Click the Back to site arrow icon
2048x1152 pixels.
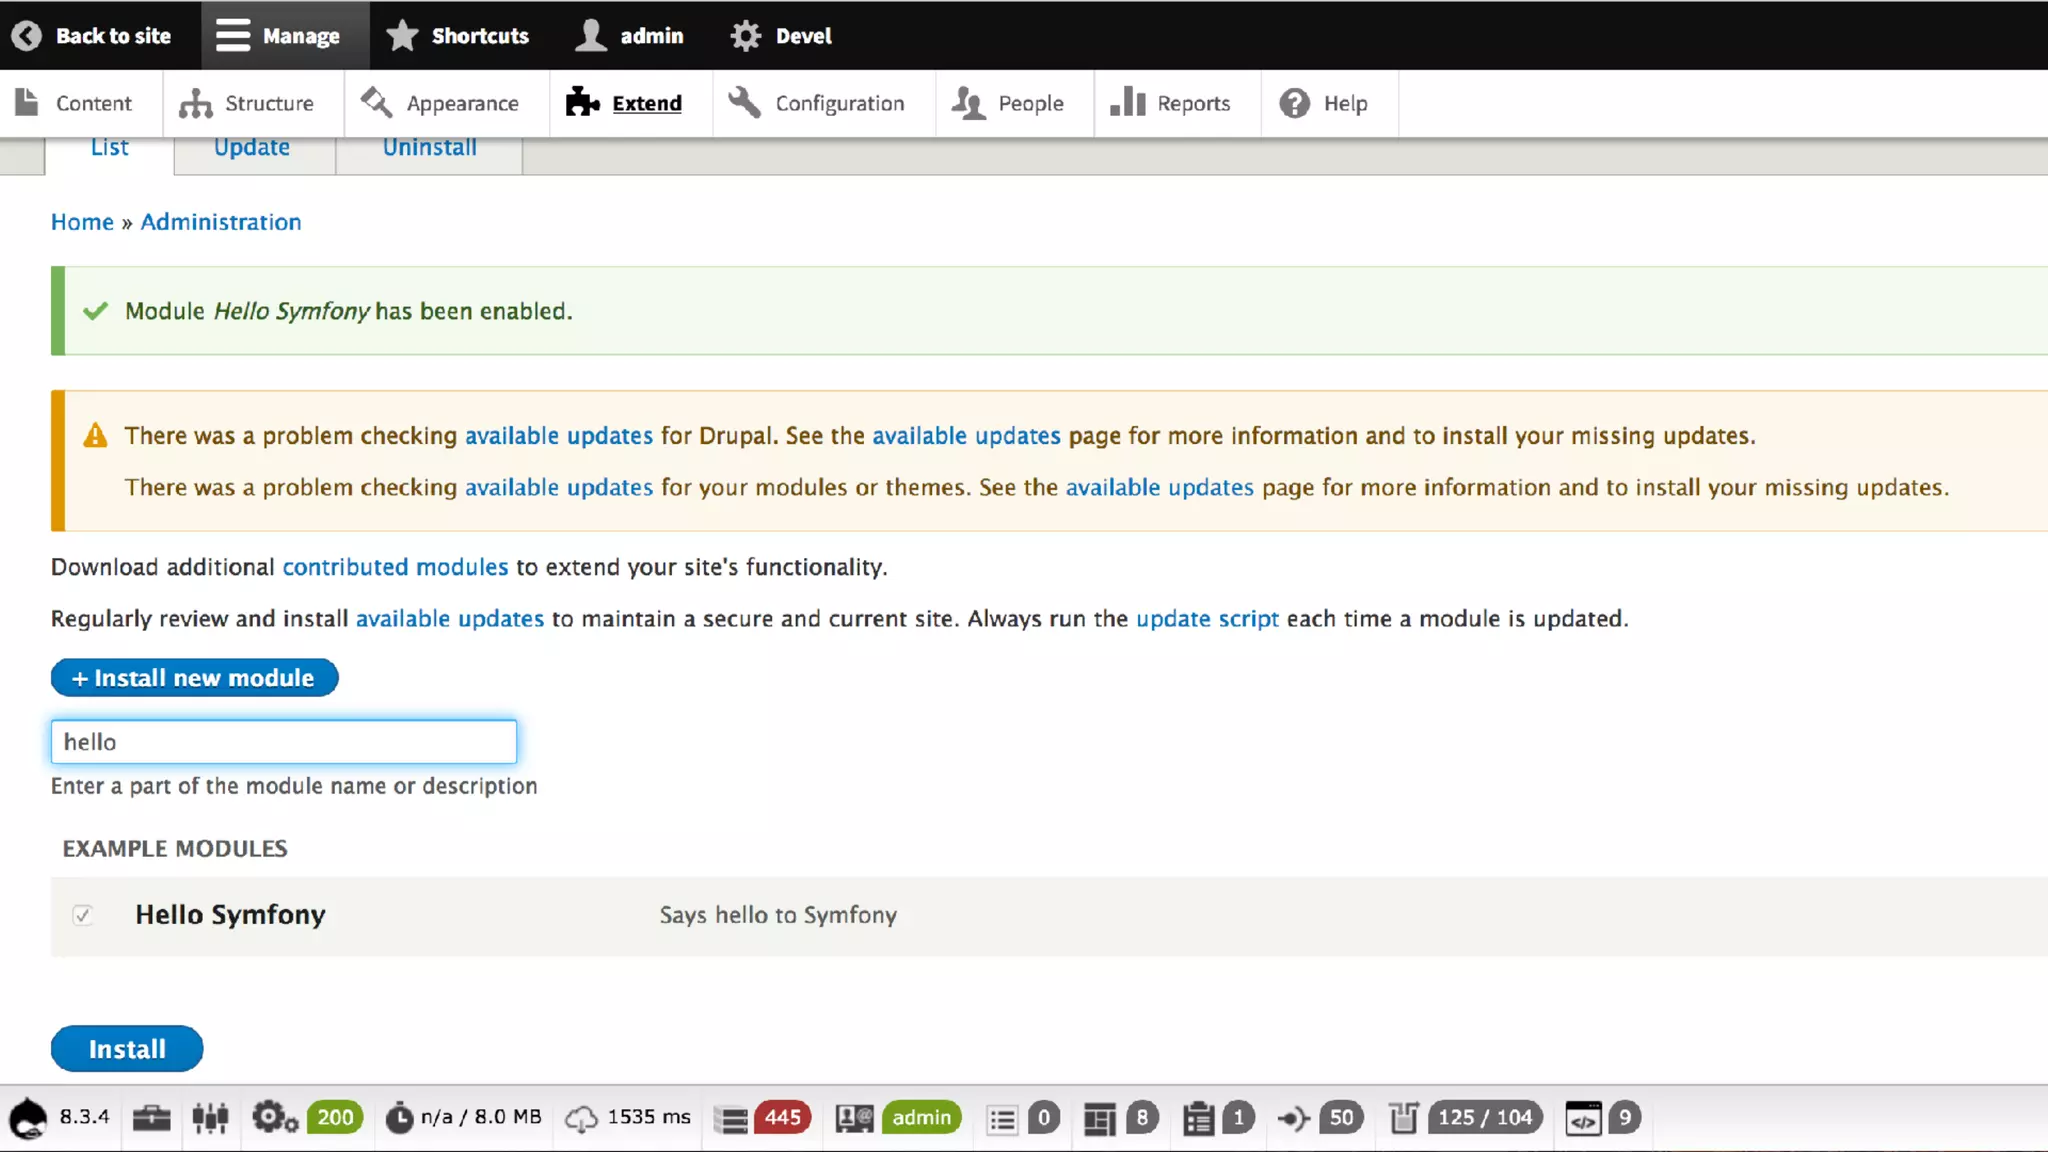[x=27, y=36]
